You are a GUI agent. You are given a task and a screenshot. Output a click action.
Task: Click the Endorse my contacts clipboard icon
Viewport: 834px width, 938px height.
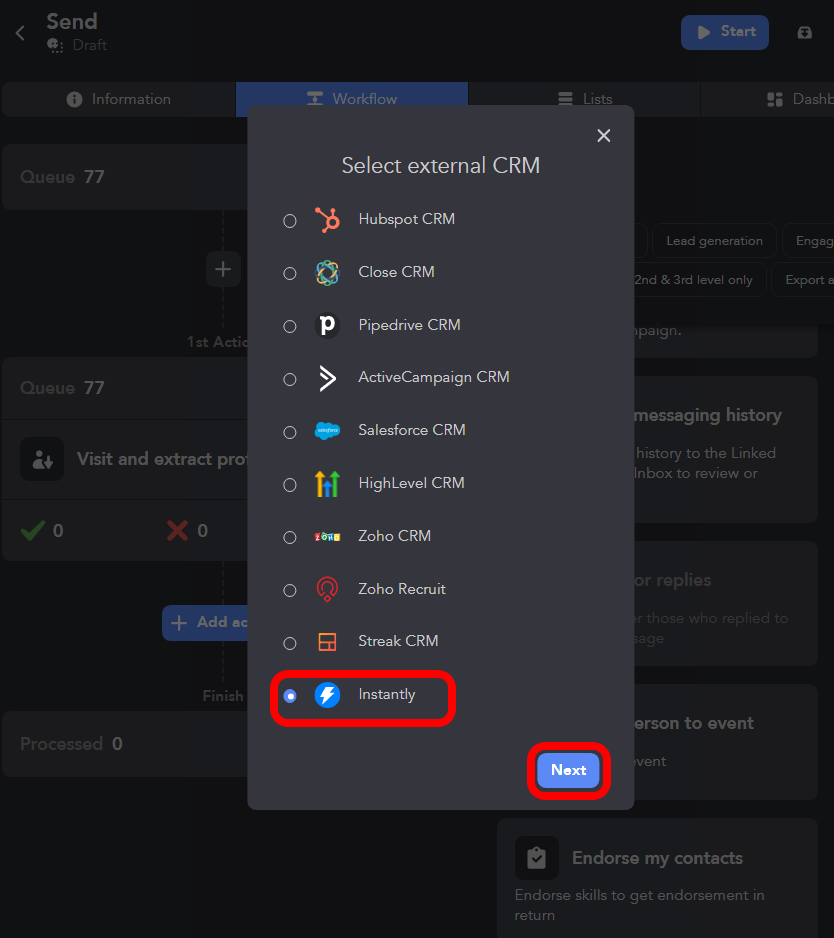point(537,858)
